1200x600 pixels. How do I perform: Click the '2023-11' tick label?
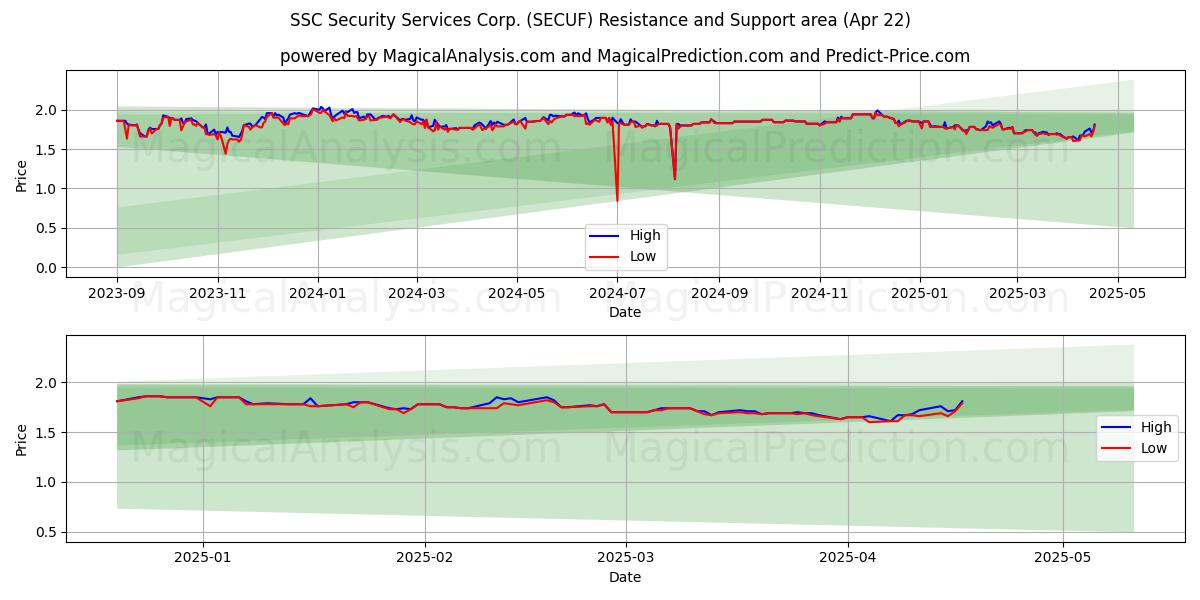218,293
